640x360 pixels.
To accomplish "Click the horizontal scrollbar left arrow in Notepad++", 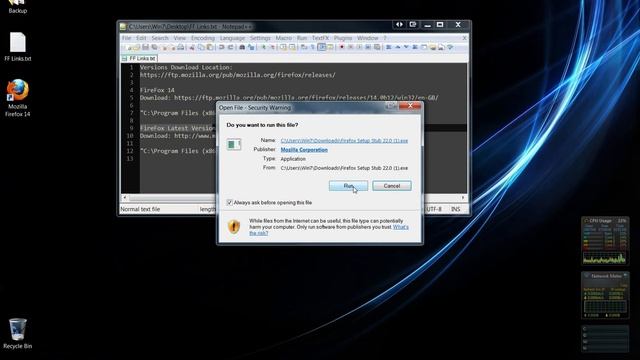I will (125, 198).
